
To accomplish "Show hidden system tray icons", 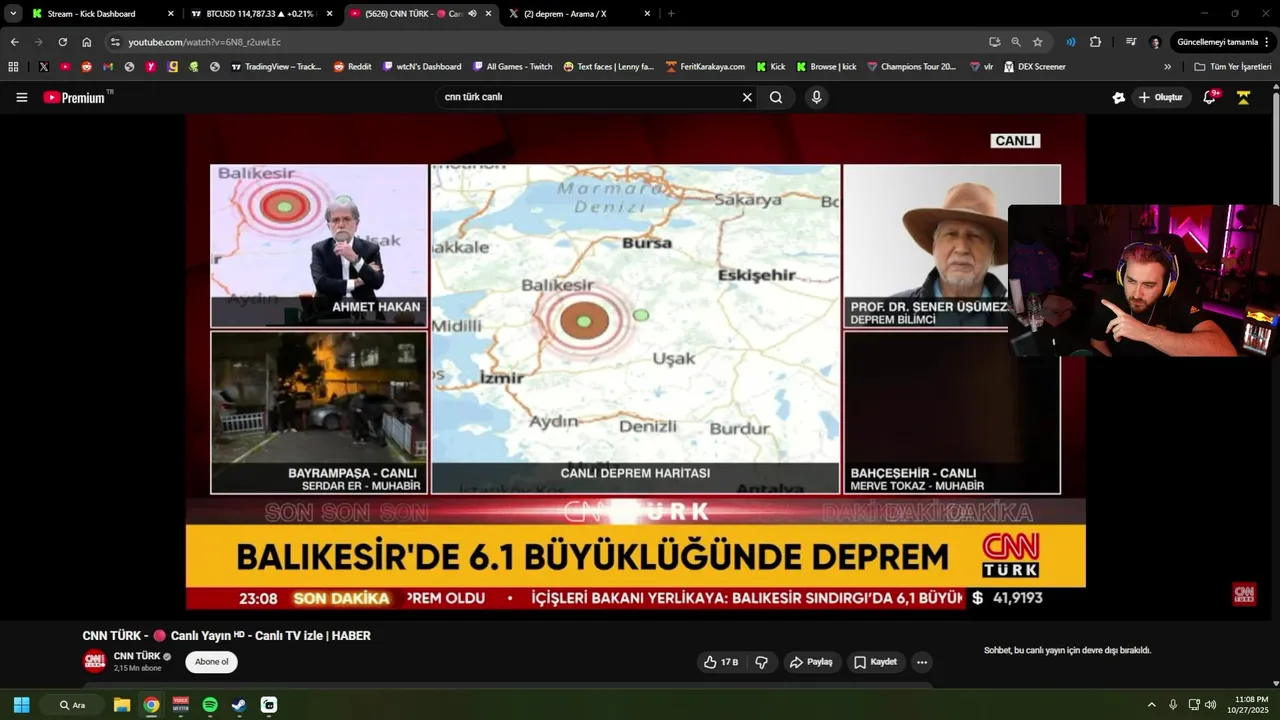I will 1151,705.
